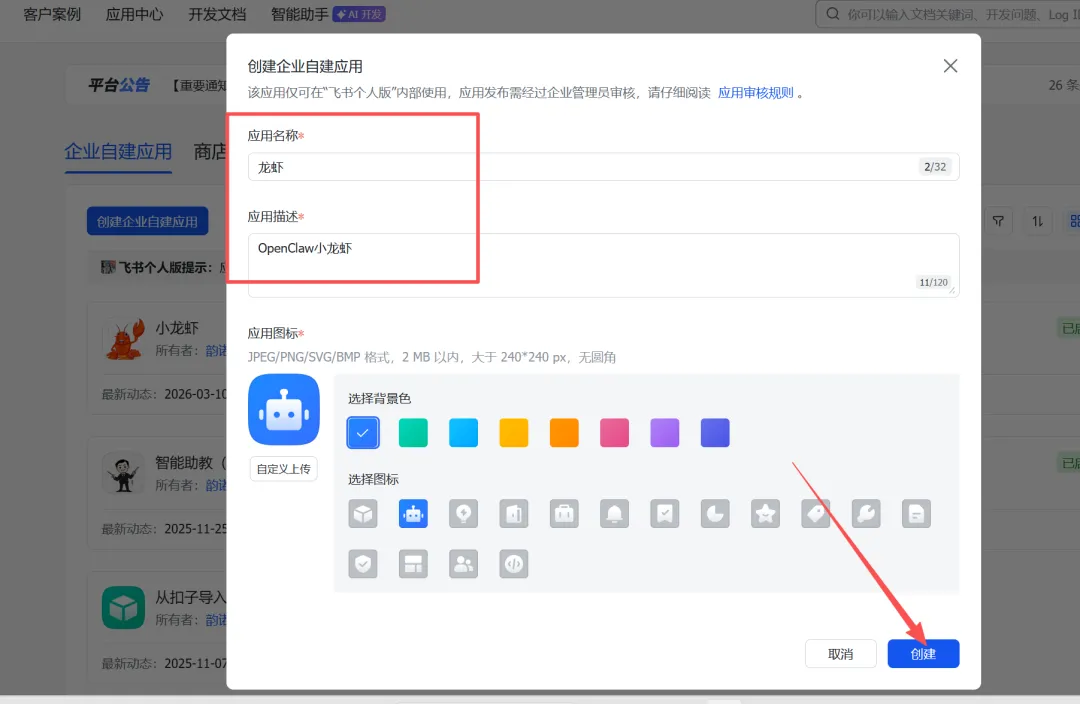Select the code brackets app icon
Image resolution: width=1080 pixels, height=704 pixels.
514,564
